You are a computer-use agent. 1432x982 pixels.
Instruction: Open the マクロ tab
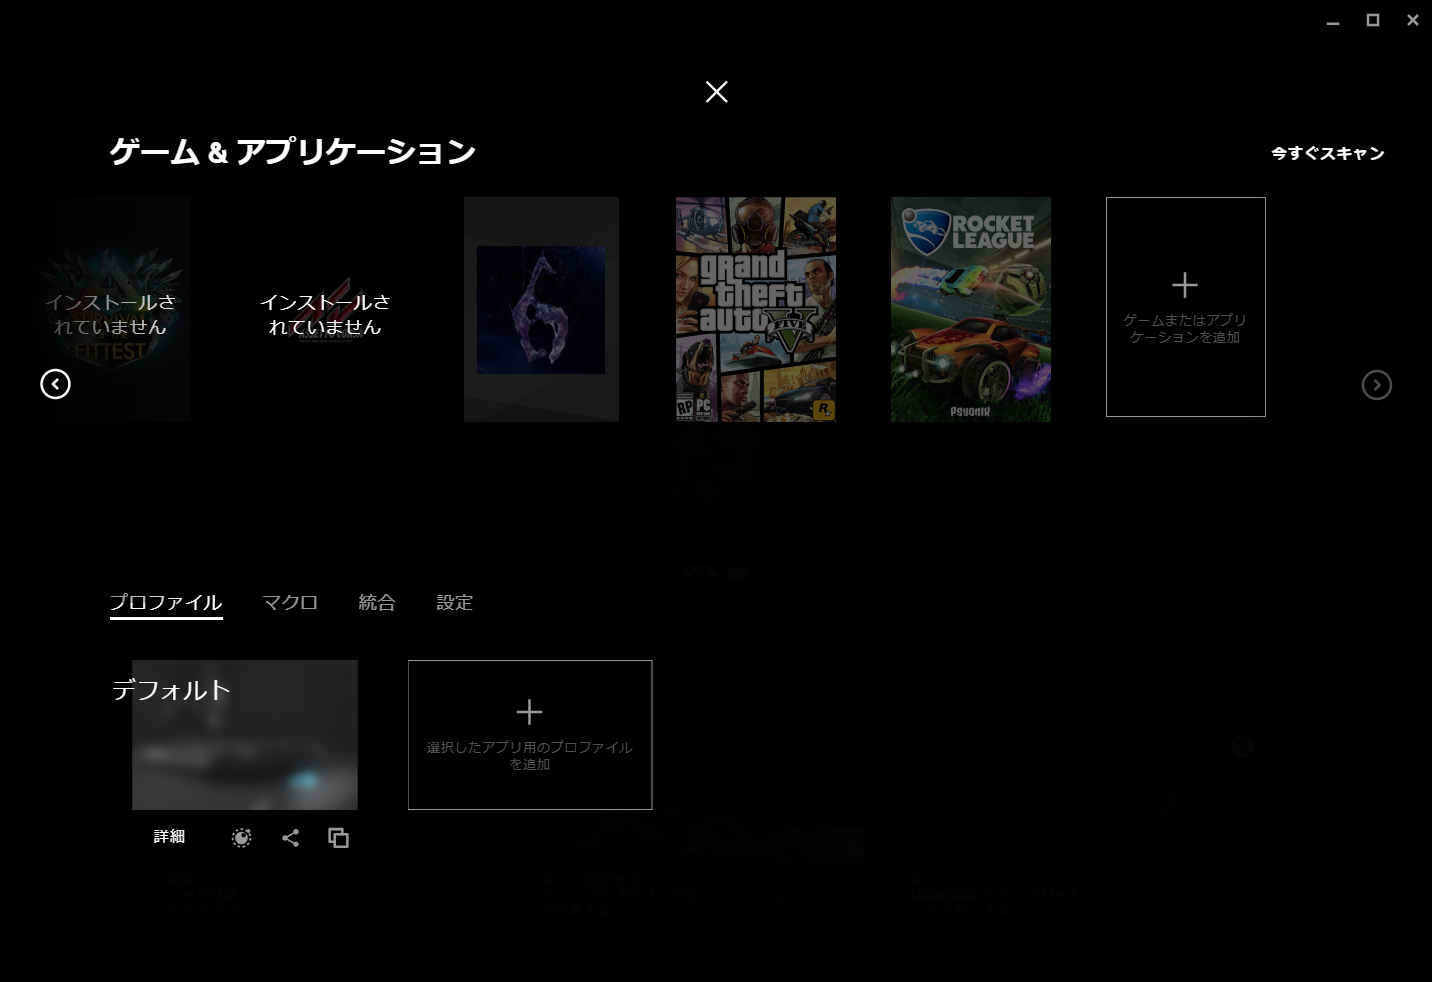[290, 603]
